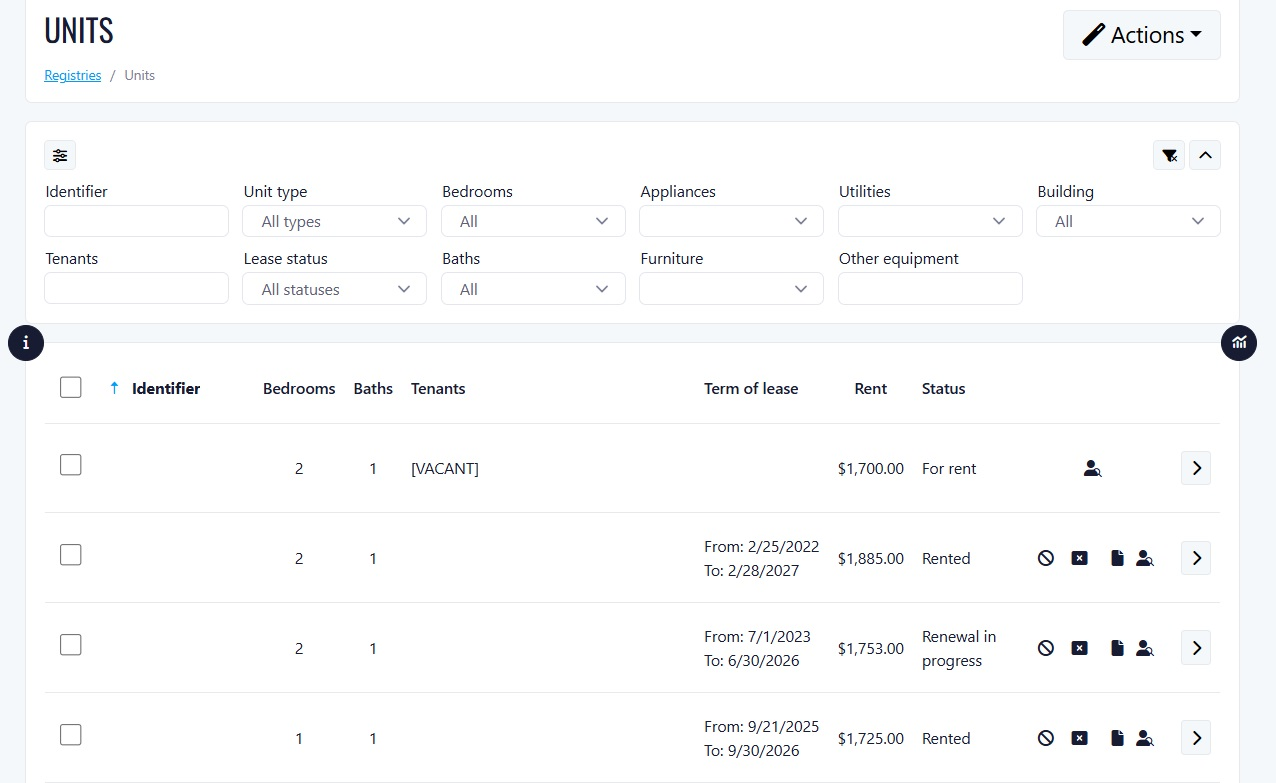
Task: Click the [VACANT] tenant text
Action: 445,468
